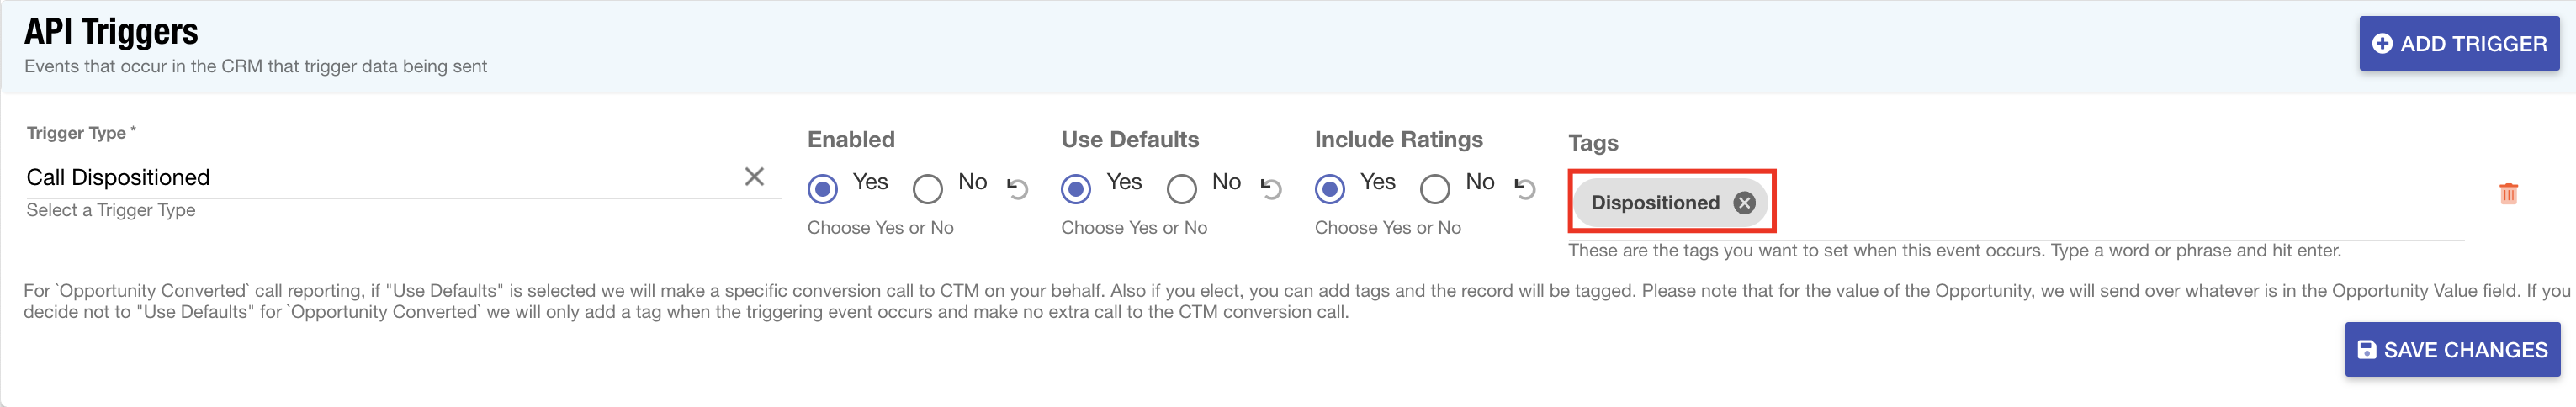Select No under Use Defaults
Viewport: 2576px width, 407px height.
tap(1181, 188)
